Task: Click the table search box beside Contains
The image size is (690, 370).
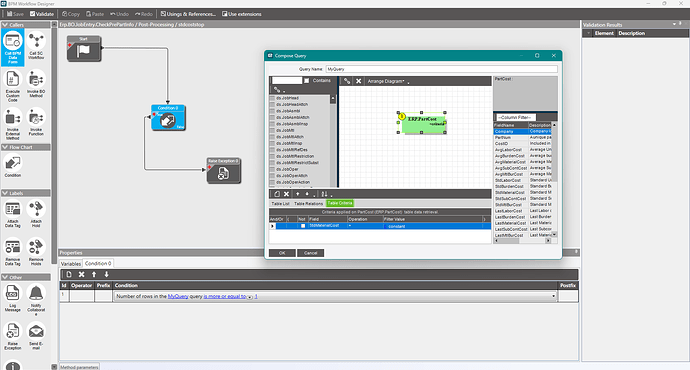Action: 287,81
